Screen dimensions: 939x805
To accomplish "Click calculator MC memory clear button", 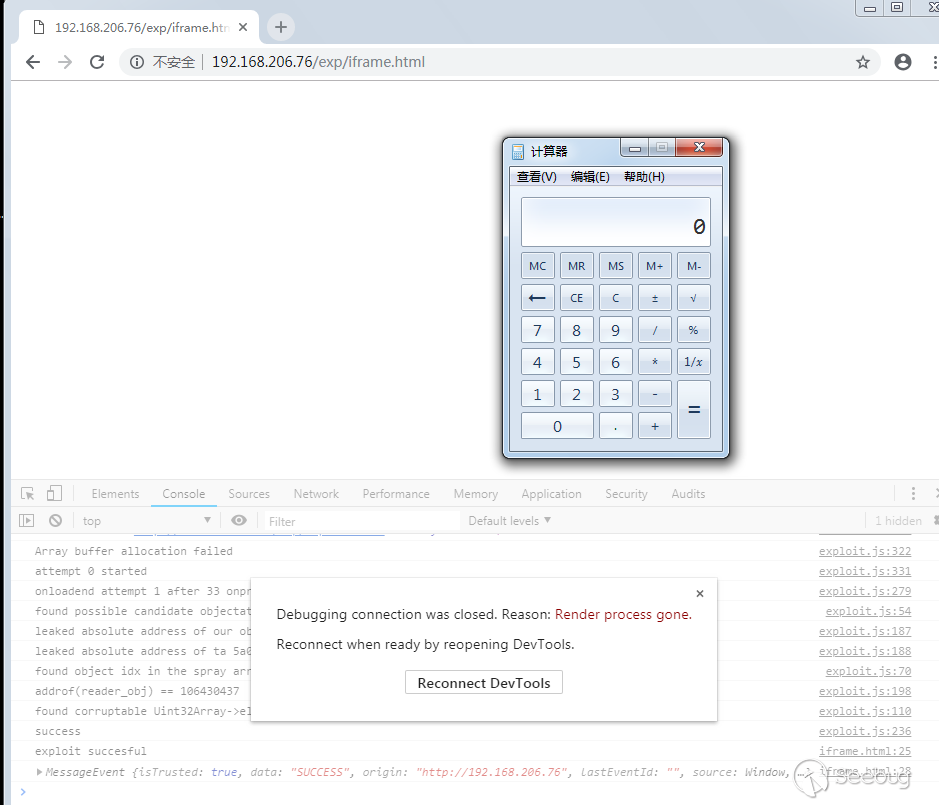I will click(537, 266).
